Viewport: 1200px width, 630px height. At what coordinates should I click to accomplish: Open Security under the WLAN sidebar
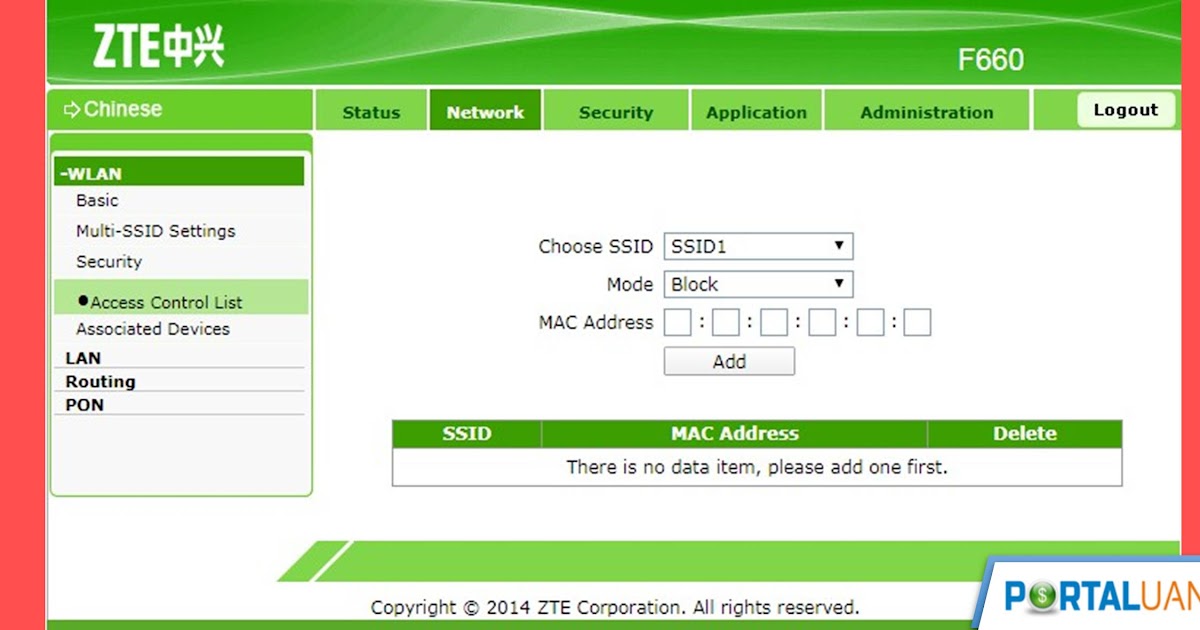coord(109,262)
